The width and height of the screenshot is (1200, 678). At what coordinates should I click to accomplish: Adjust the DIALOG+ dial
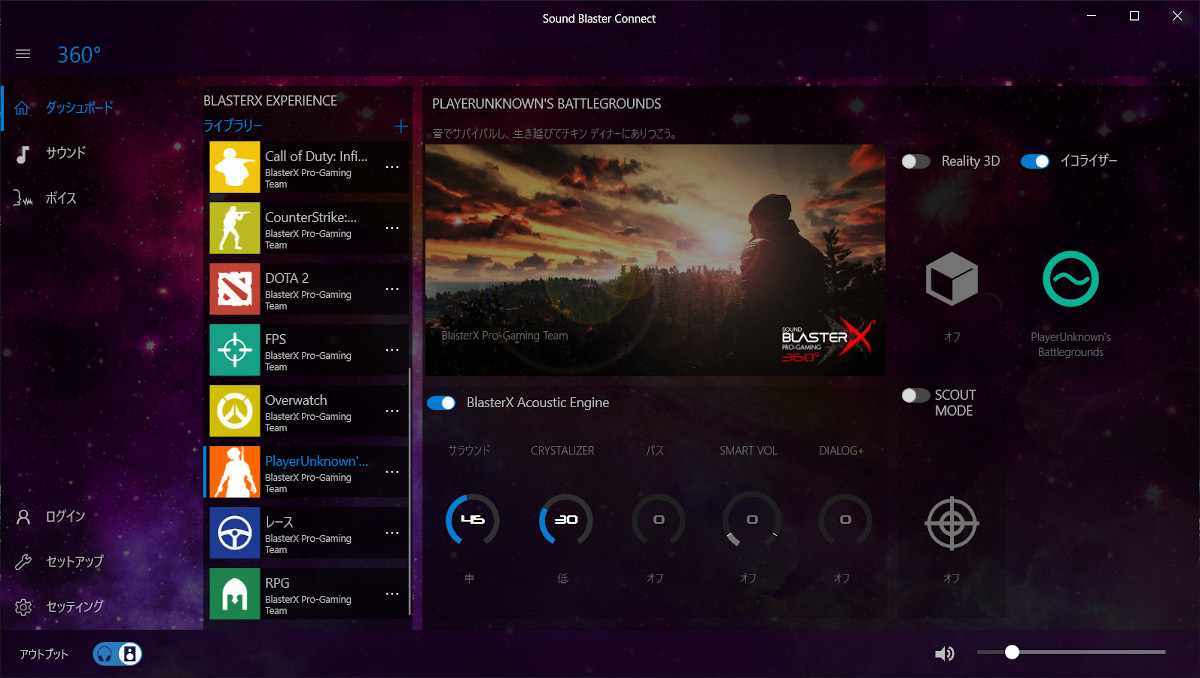click(x=845, y=520)
